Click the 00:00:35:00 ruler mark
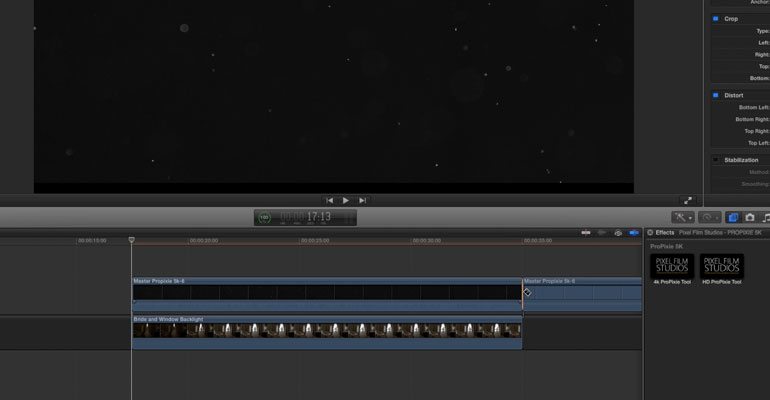 click(538, 241)
